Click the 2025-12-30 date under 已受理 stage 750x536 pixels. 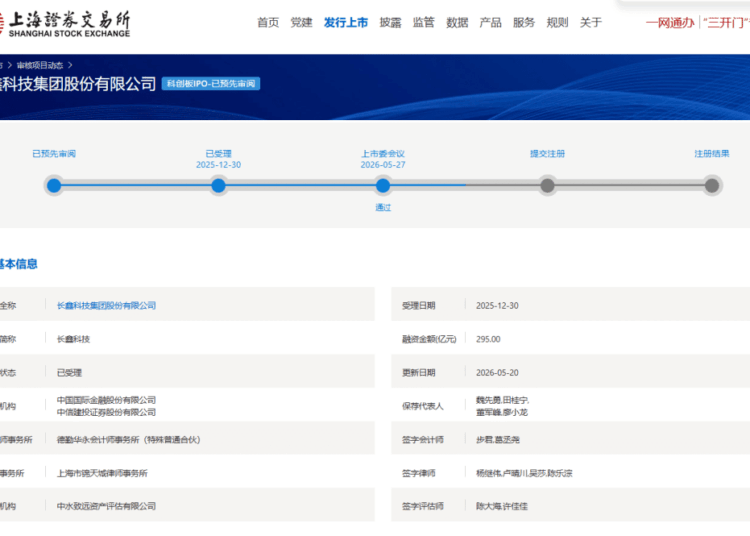(x=219, y=164)
